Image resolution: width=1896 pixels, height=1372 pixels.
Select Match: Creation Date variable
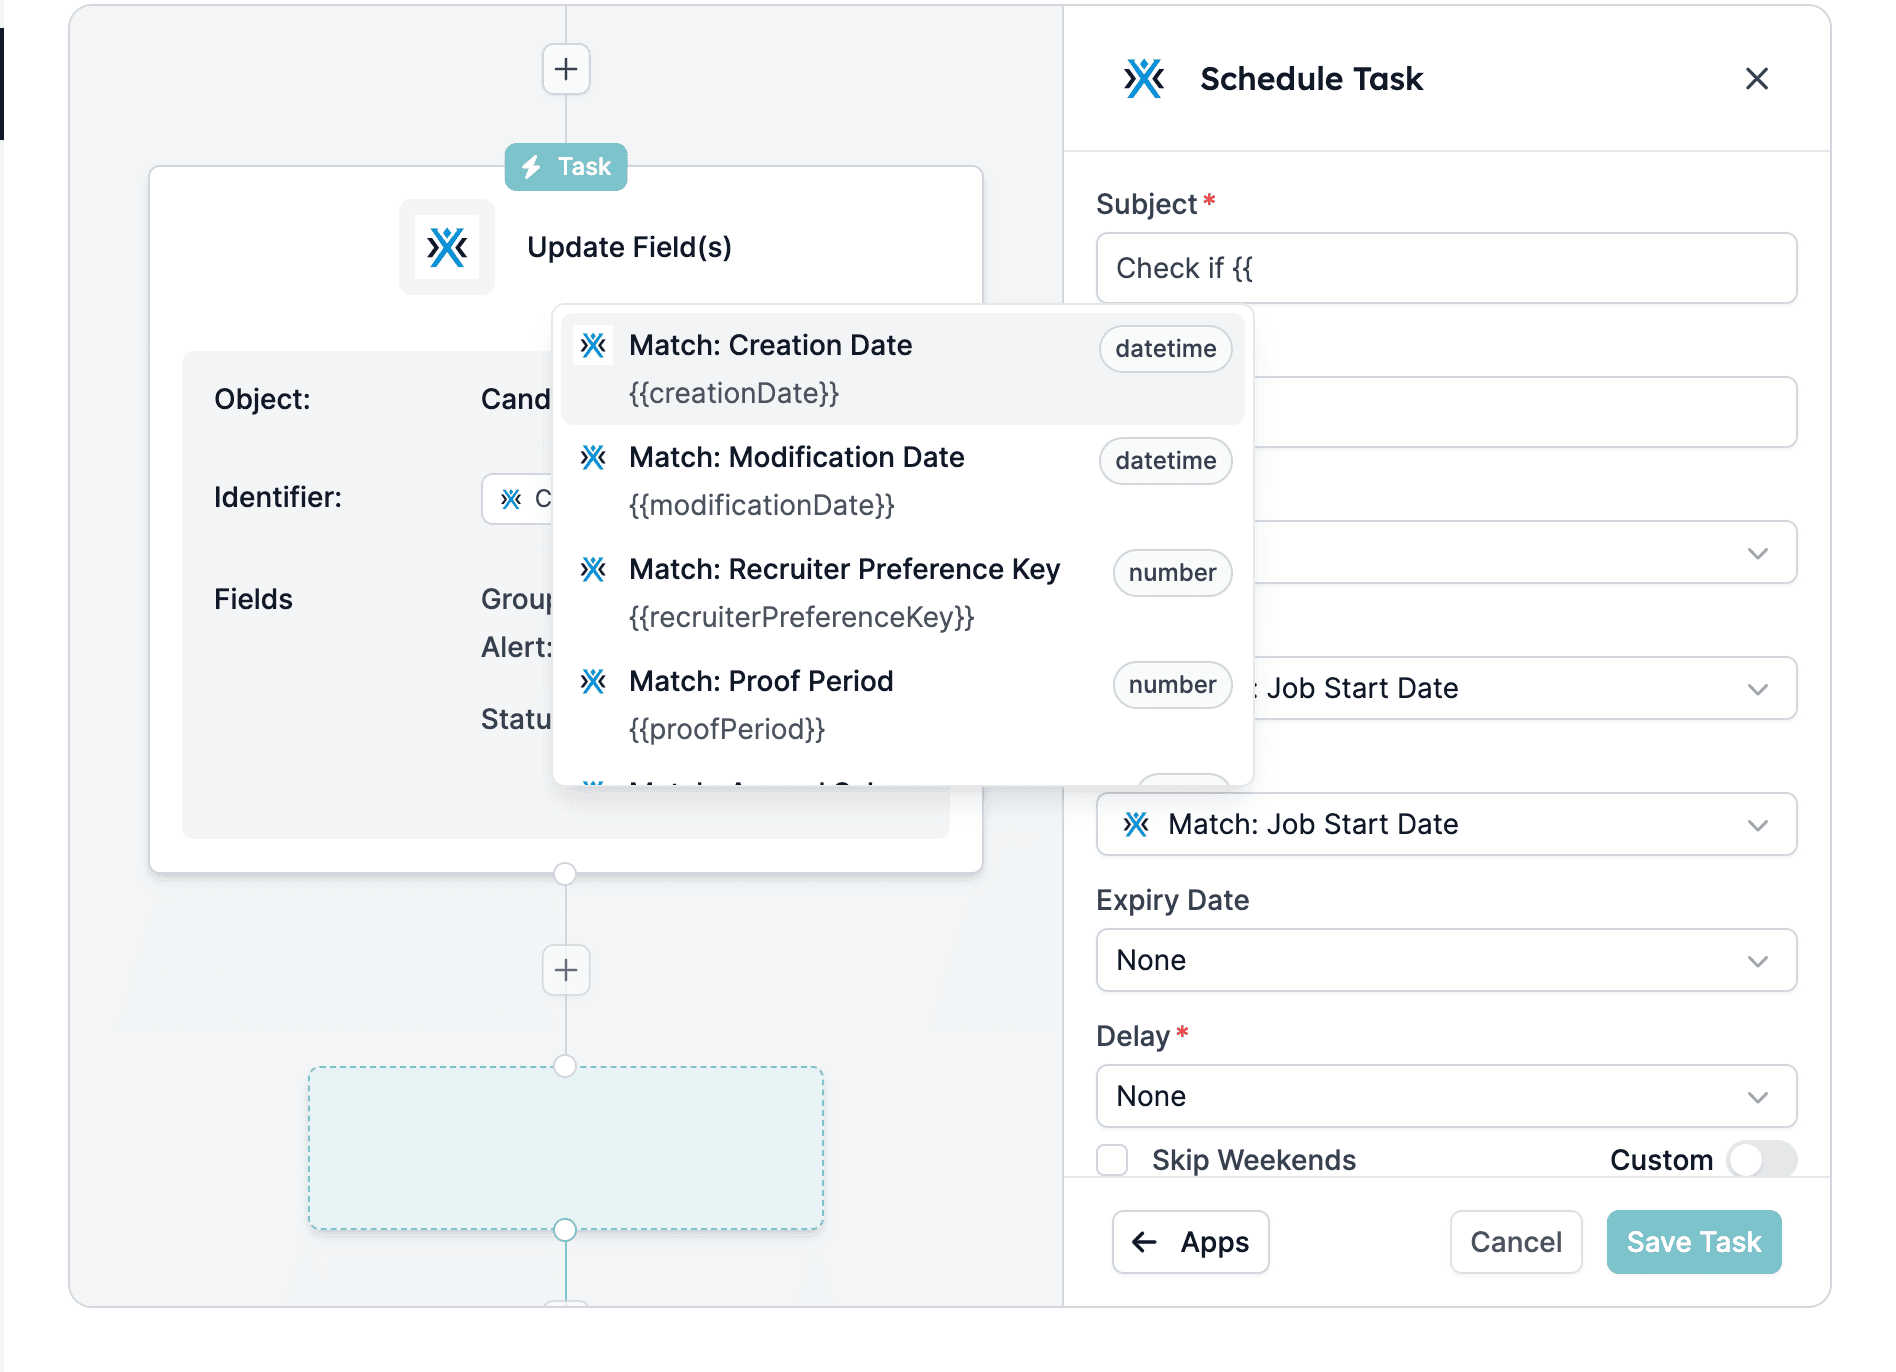pyautogui.click(x=903, y=369)
